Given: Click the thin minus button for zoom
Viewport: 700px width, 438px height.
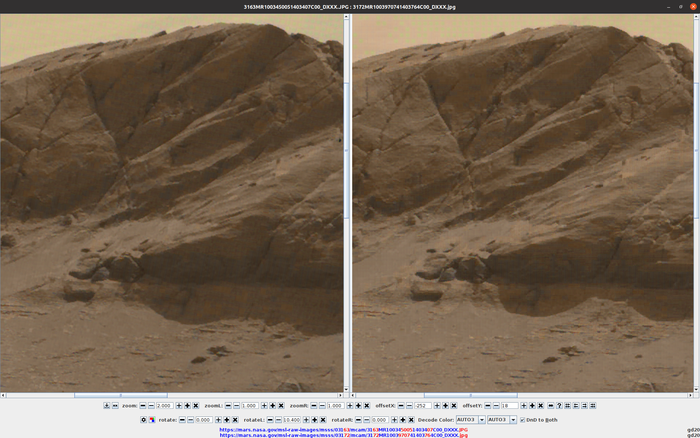Looking at the screenshot, I should point(151,405).
